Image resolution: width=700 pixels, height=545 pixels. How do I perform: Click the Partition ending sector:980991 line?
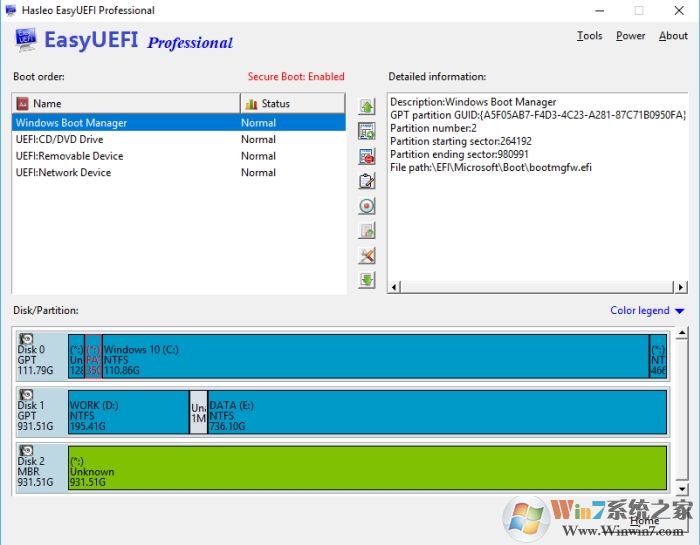coord(459,154)
